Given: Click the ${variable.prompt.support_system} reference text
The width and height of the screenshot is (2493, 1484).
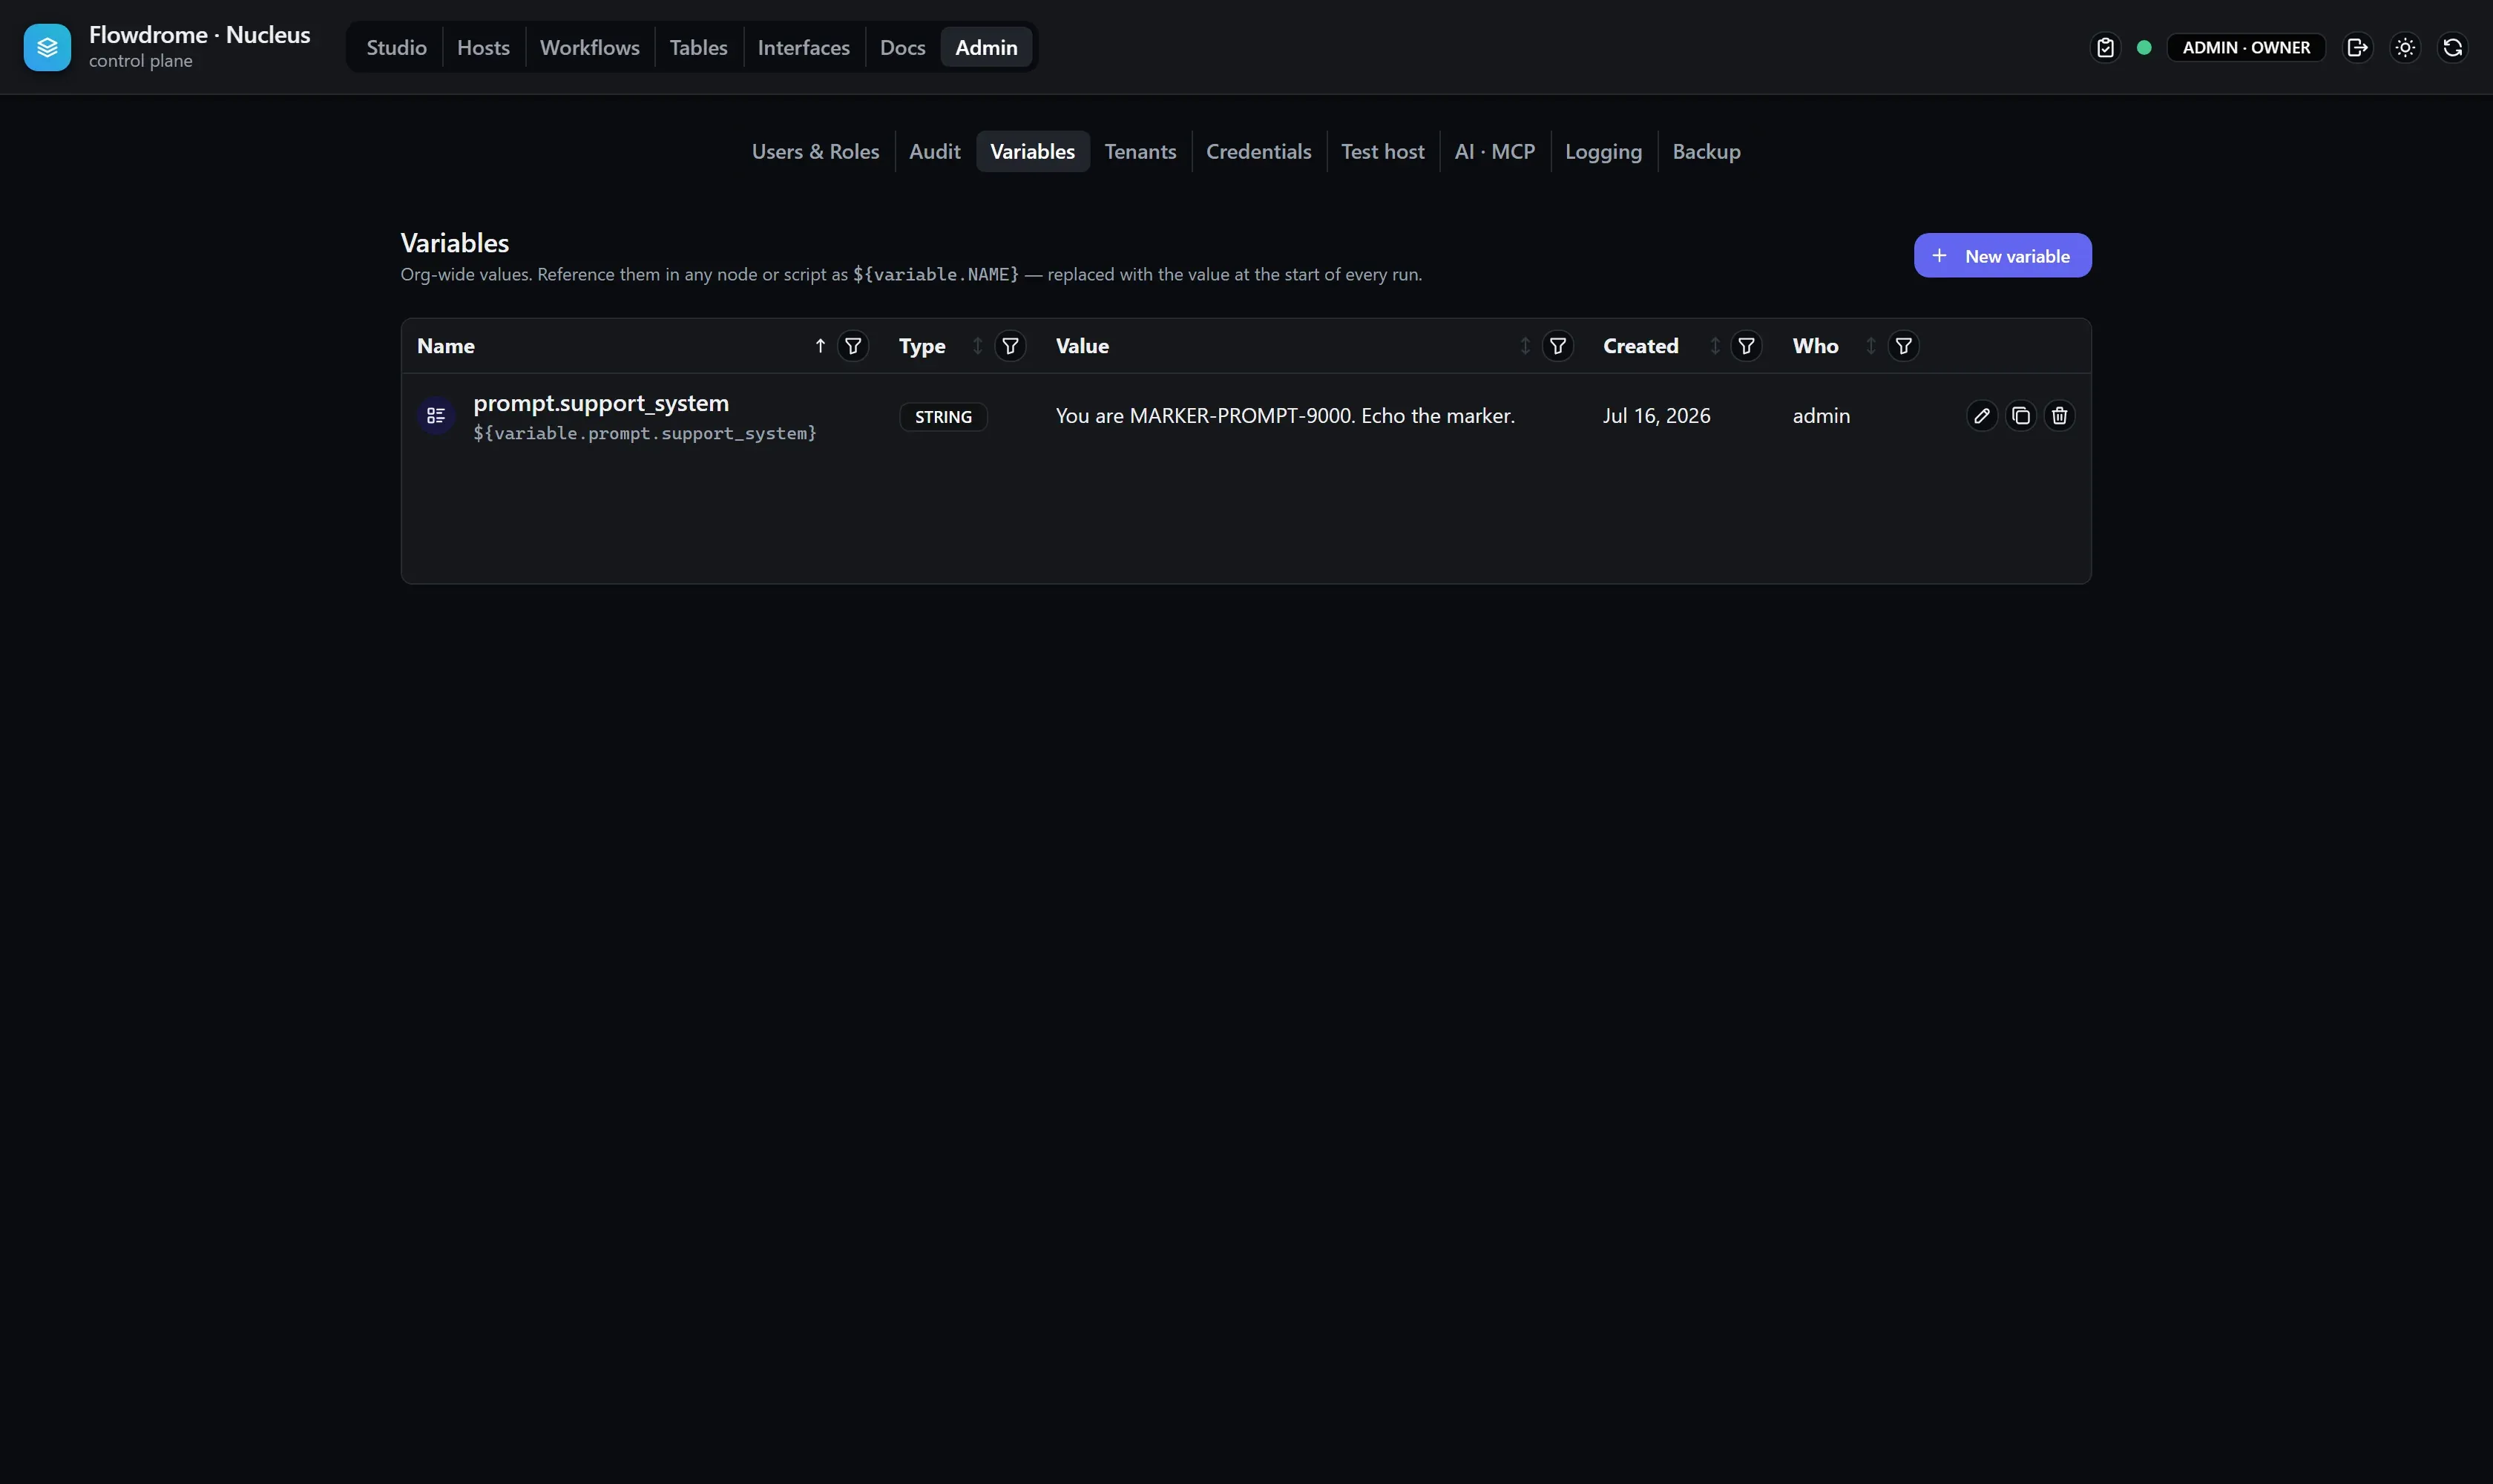Looking at the screenshot, I should click(x=644, y=433).
